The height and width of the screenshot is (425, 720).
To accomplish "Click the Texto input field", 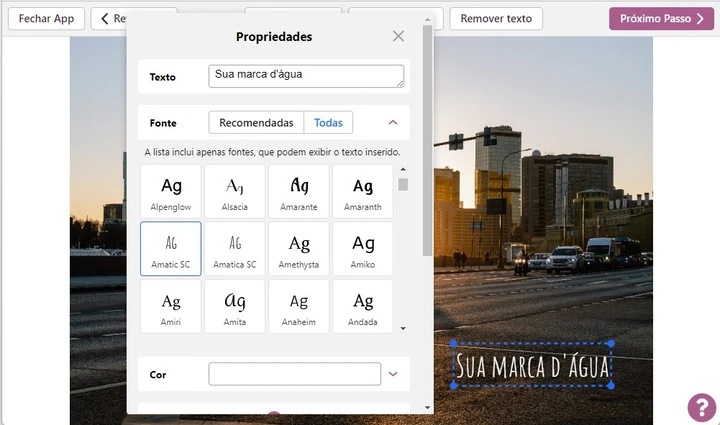I will tap(306, 76).
